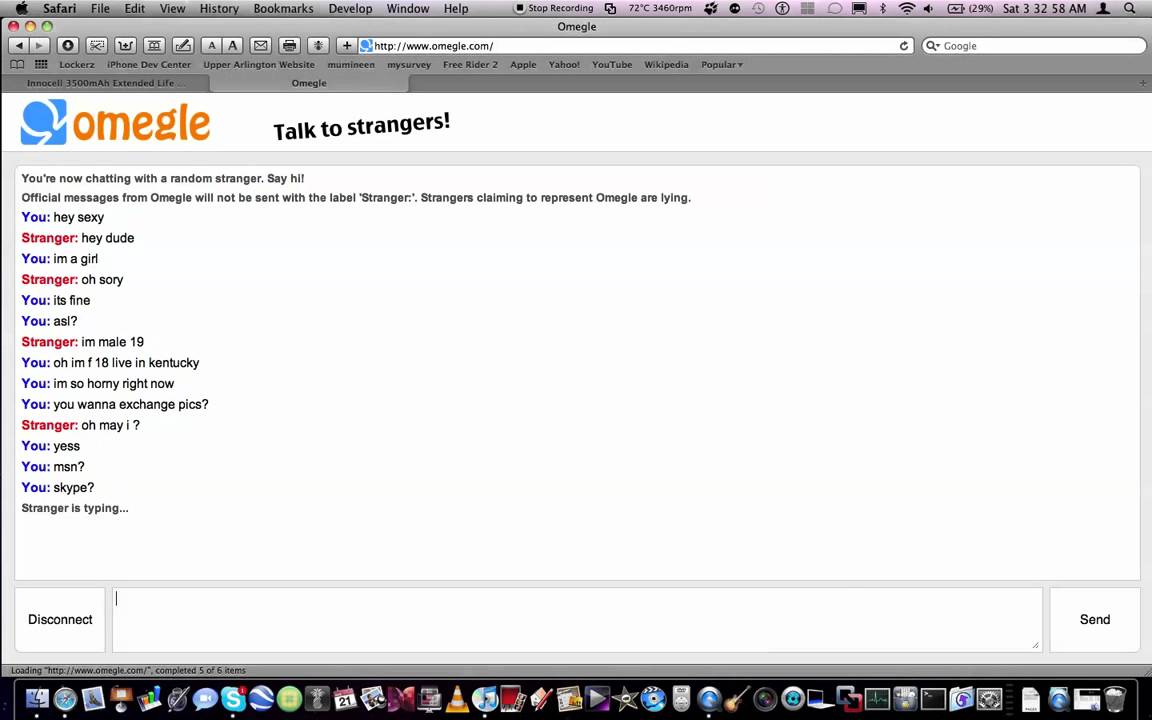Open the Wi-Fi status menu
1152x720 pixels.
907,8
